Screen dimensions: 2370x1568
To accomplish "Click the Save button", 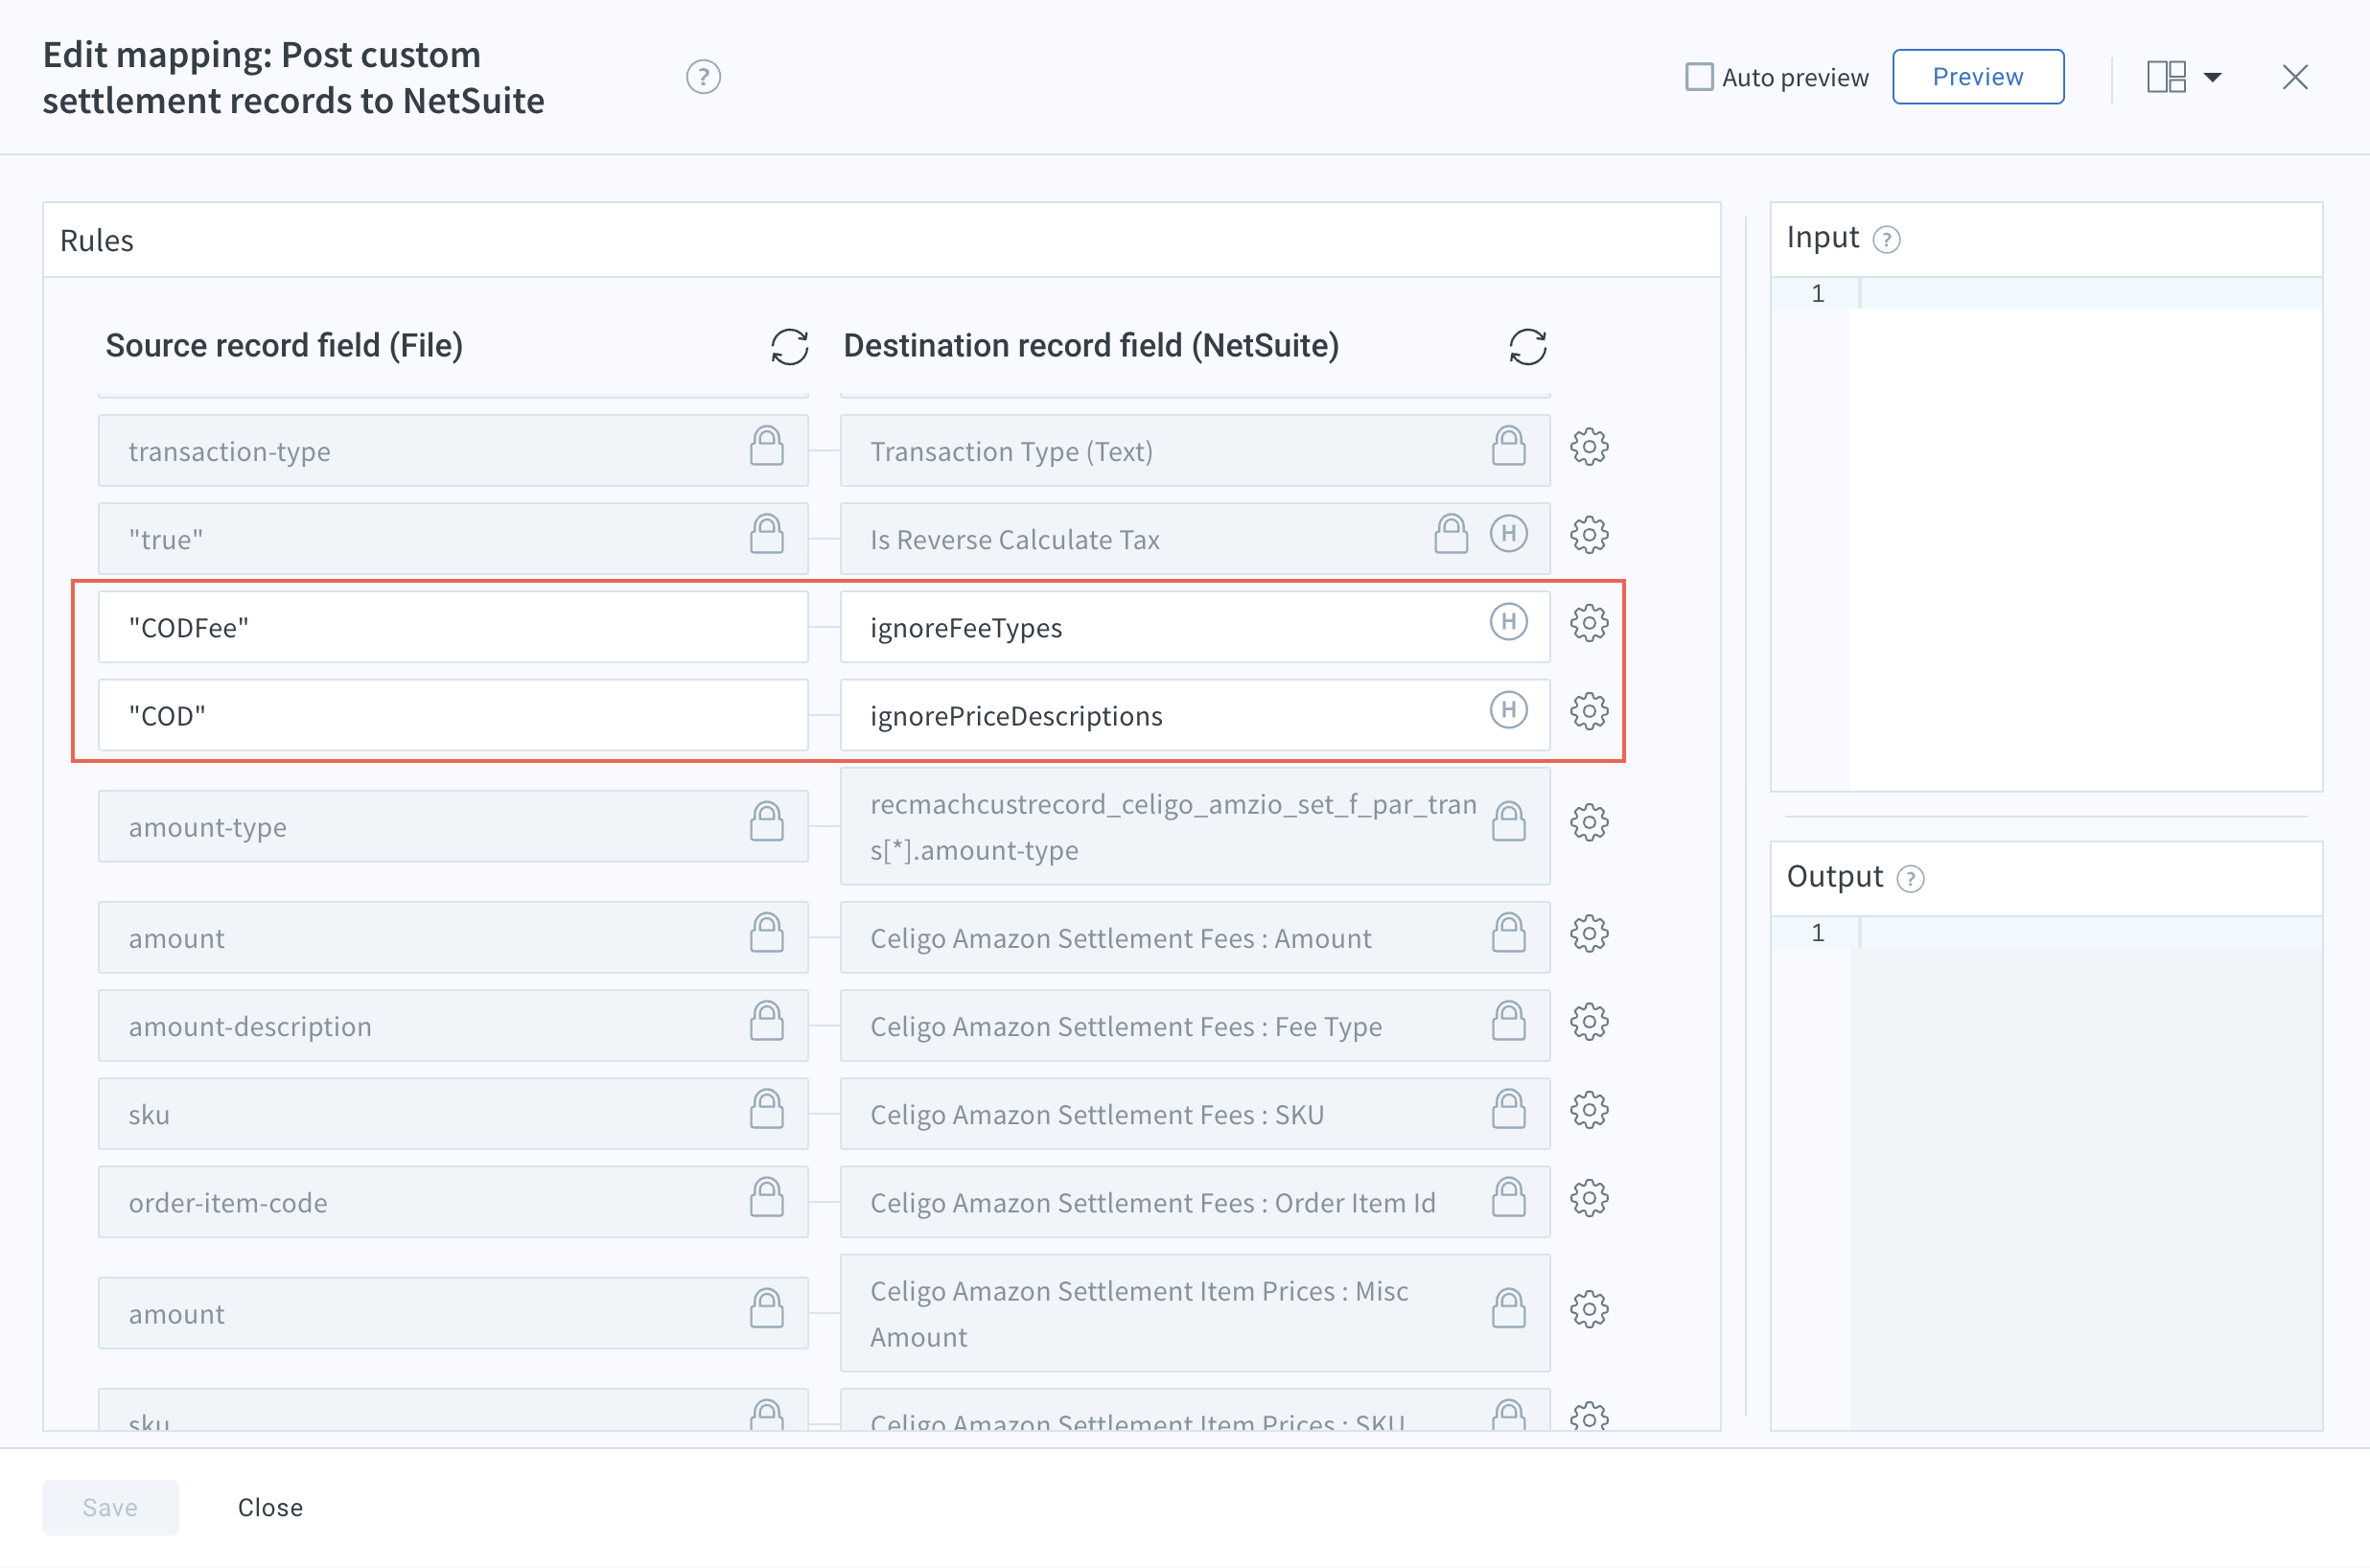I will pyautogui.click(x=110, y=1507).
